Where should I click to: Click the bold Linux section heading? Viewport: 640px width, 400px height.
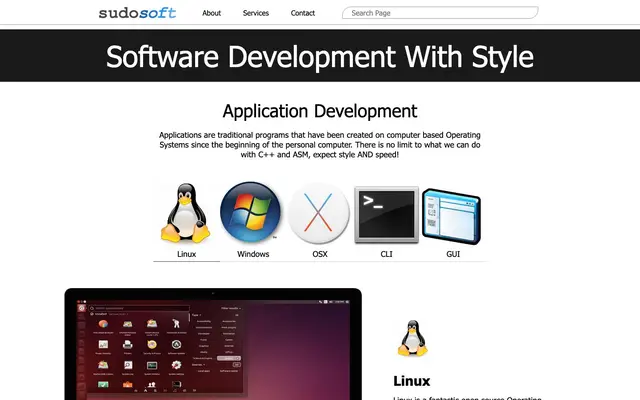(x=411, y=381)
